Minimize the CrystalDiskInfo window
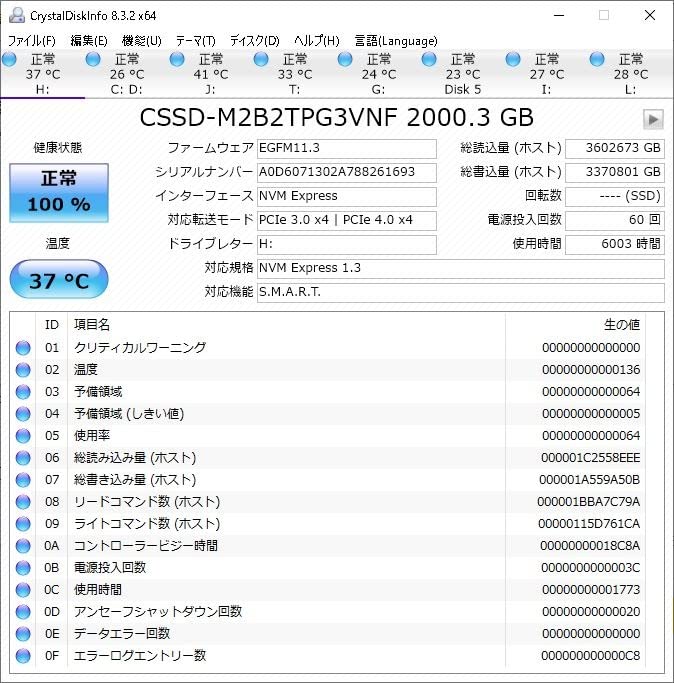The width and height of the screenshot is (674, 683). point(559,16)
